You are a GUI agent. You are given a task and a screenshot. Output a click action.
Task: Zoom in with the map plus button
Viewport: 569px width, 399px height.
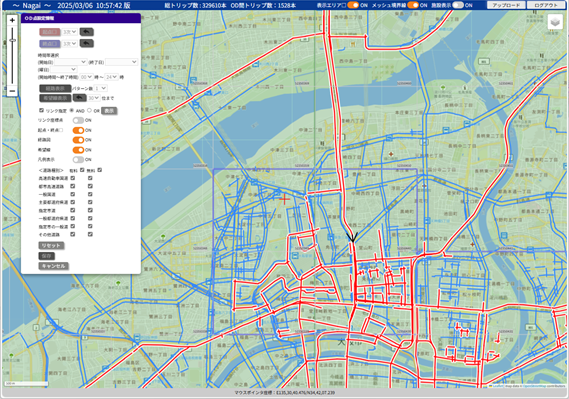click(12, 20)
